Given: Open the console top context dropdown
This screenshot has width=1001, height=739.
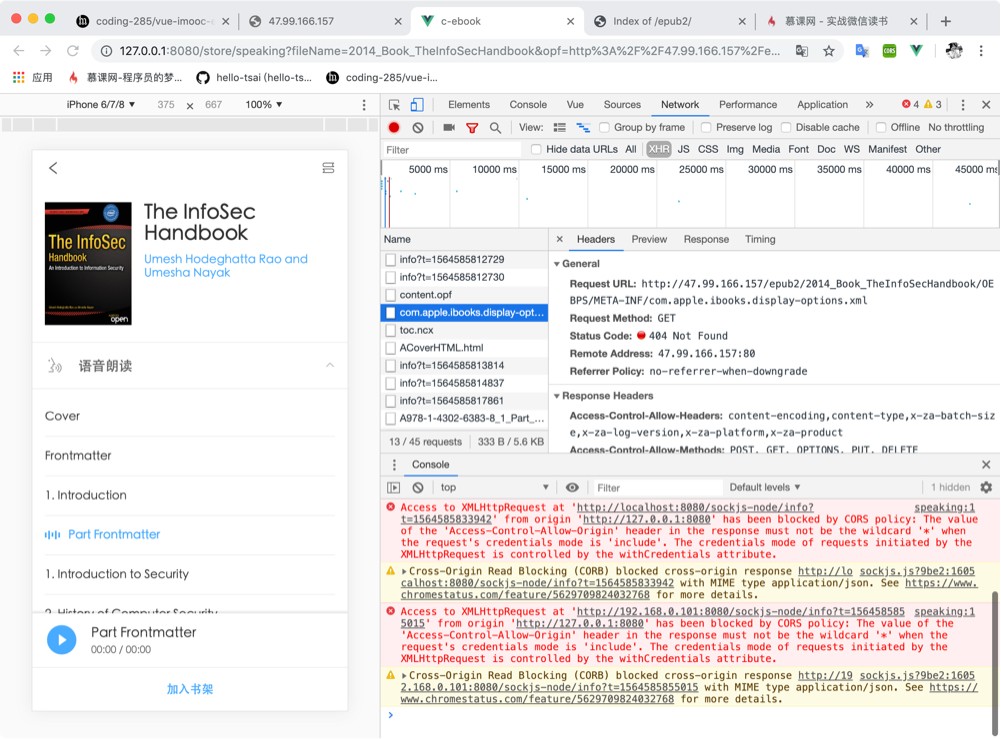Looking at the screenshot, I should [x=494, y=488].
